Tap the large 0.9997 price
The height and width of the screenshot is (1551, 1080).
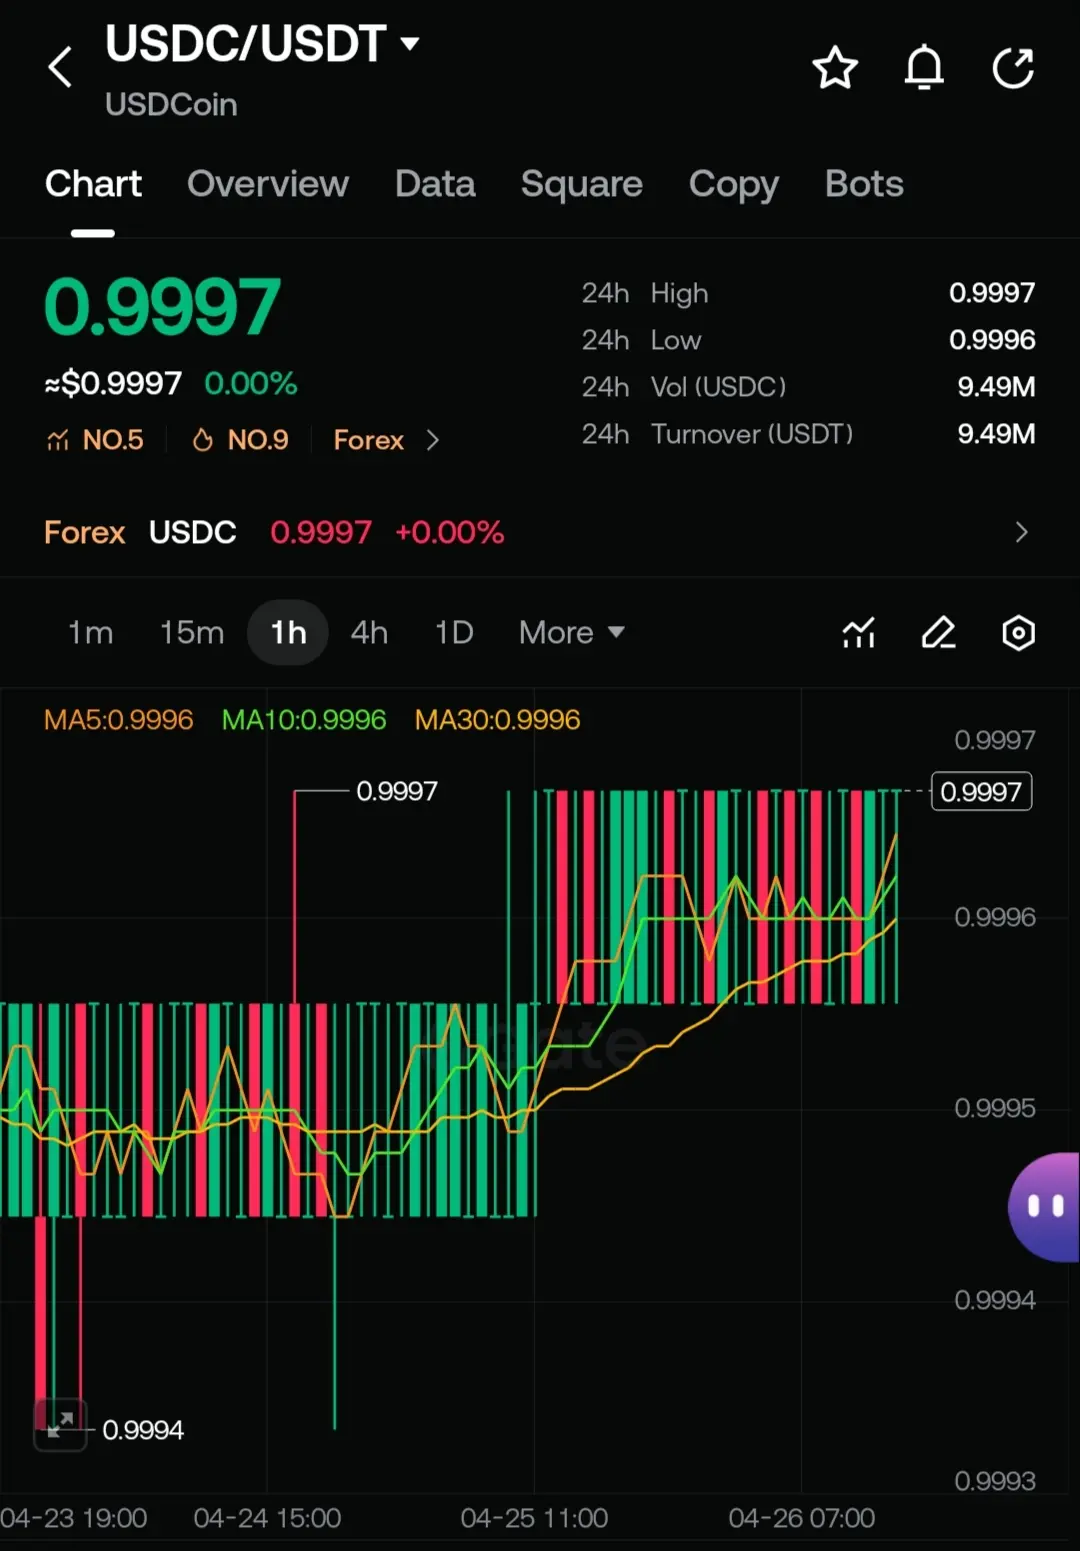click(x=162, y=308)
